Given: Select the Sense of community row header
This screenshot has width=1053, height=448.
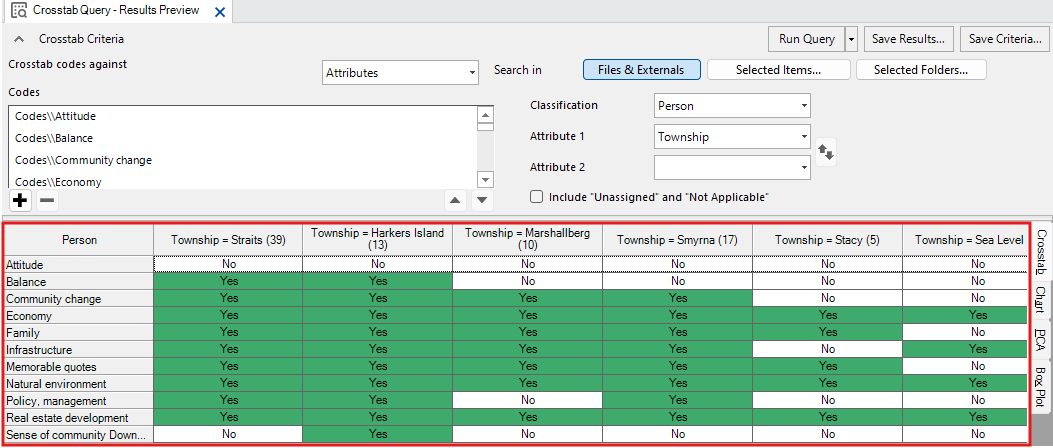Looking at the screenshot, I should (x=79, y=435).
